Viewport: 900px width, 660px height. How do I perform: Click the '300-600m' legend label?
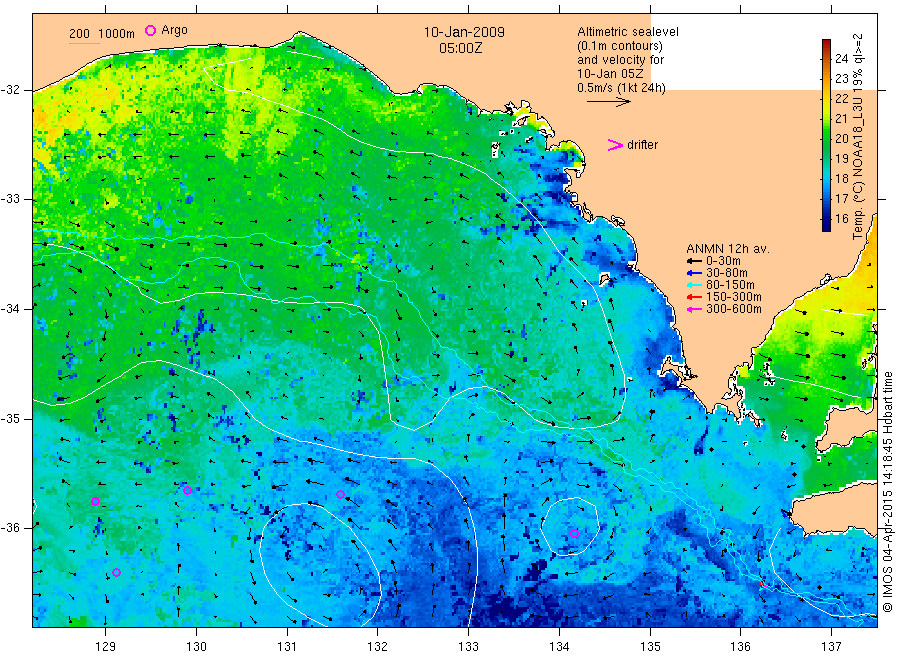(734, 309)
